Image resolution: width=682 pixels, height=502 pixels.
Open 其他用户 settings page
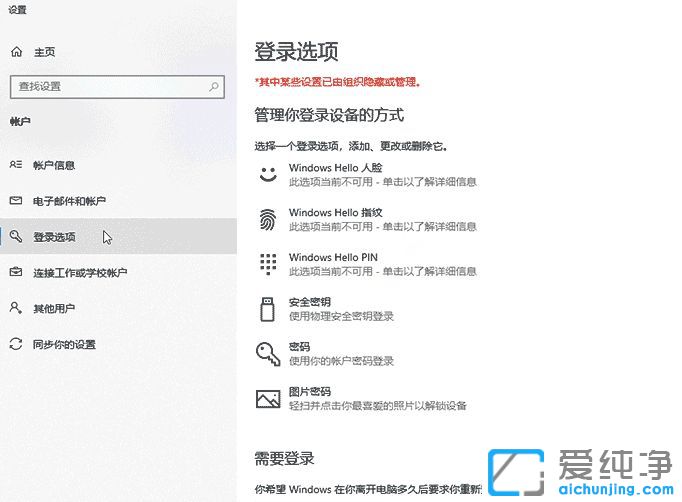click(54, 308)
